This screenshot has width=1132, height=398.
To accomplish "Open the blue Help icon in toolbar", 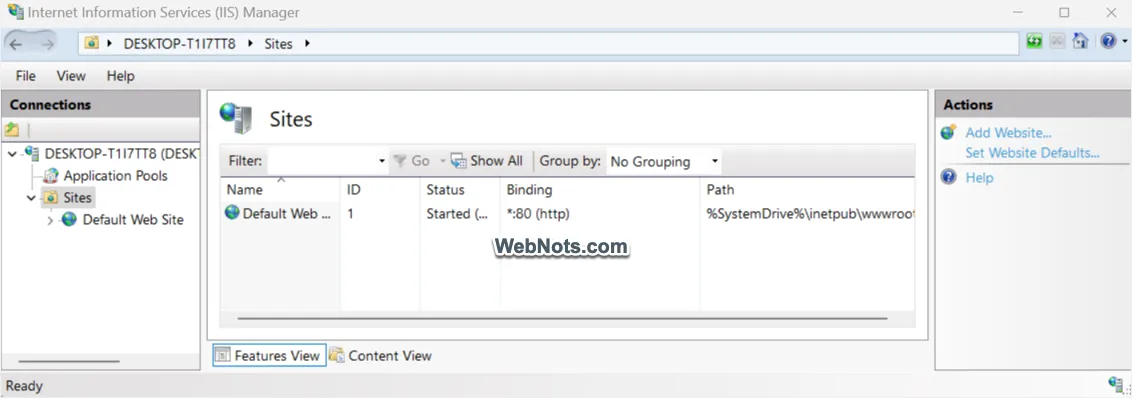I will point(1109,41).
